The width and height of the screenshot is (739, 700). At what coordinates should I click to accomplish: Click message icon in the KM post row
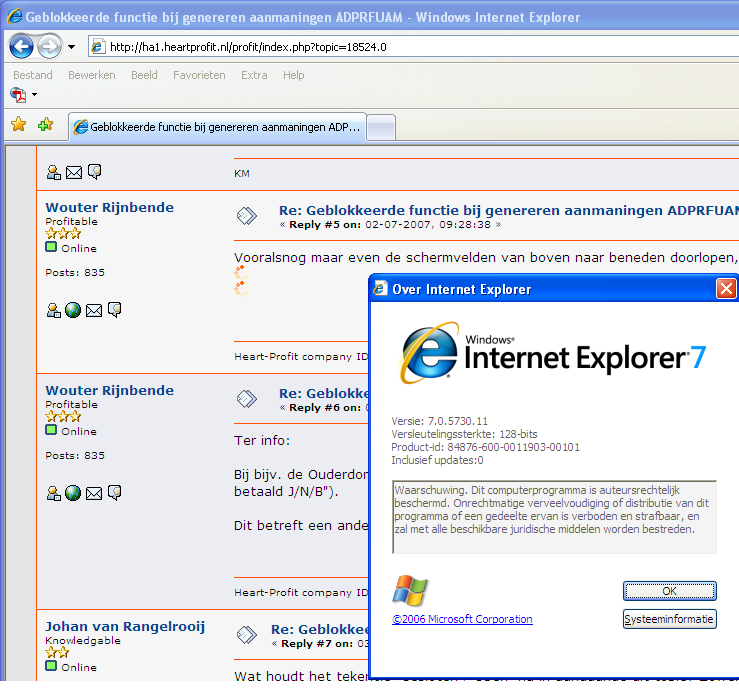[95, 172]
